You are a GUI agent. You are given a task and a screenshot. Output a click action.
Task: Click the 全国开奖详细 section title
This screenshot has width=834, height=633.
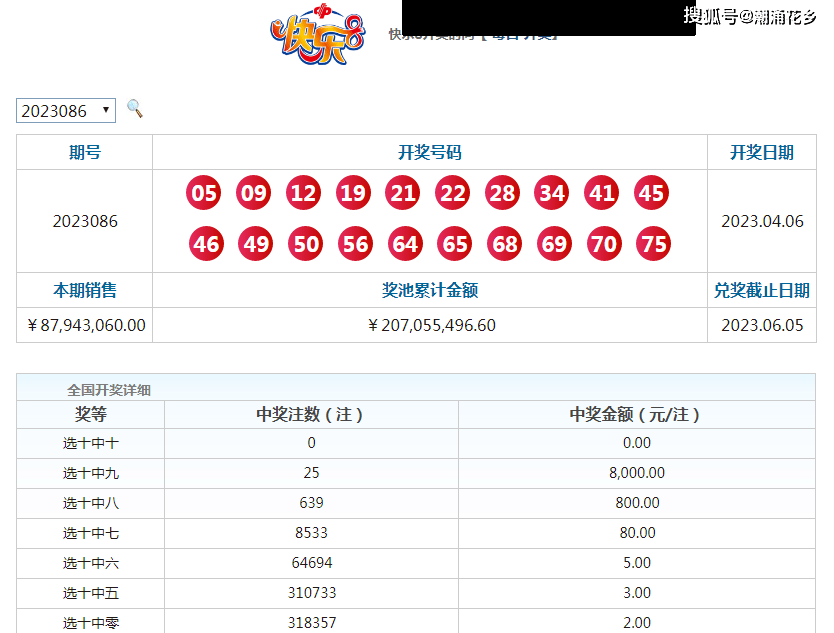109,390
